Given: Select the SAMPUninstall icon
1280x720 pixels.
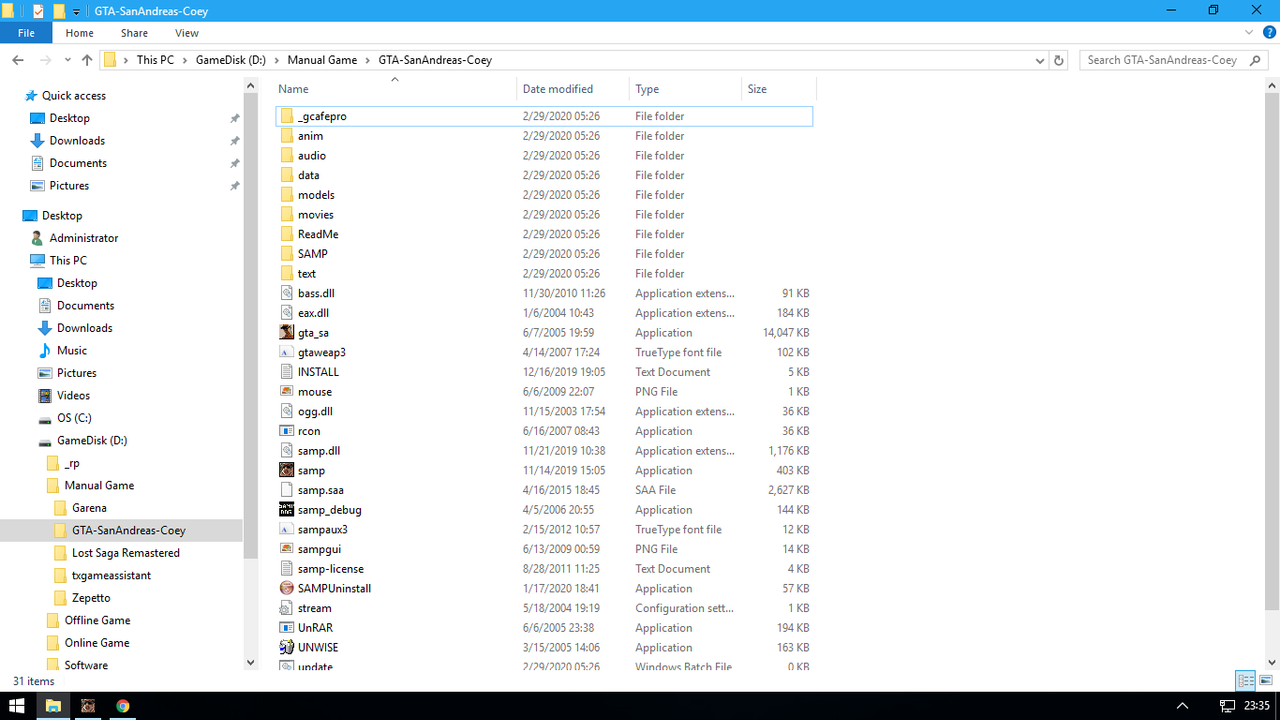Looking at the screenshot, I should coord(286,589).
